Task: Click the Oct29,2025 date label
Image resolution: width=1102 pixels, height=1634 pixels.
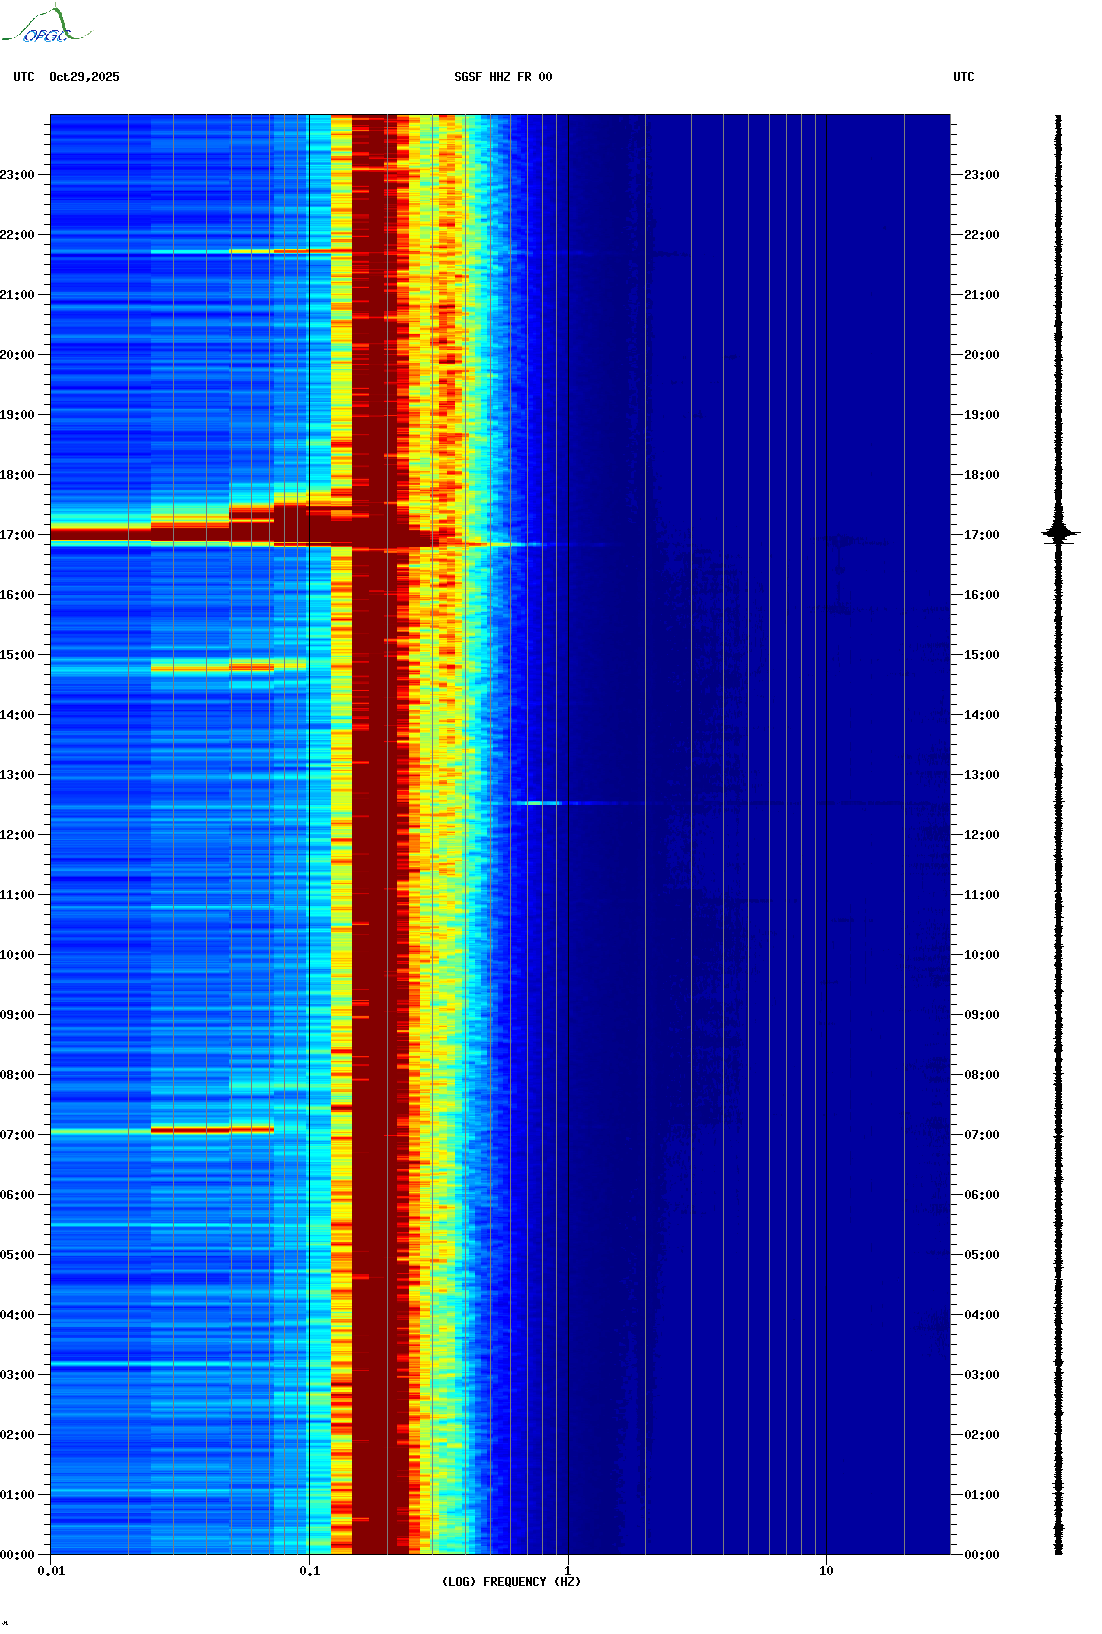Action: (x=84, y=77)
